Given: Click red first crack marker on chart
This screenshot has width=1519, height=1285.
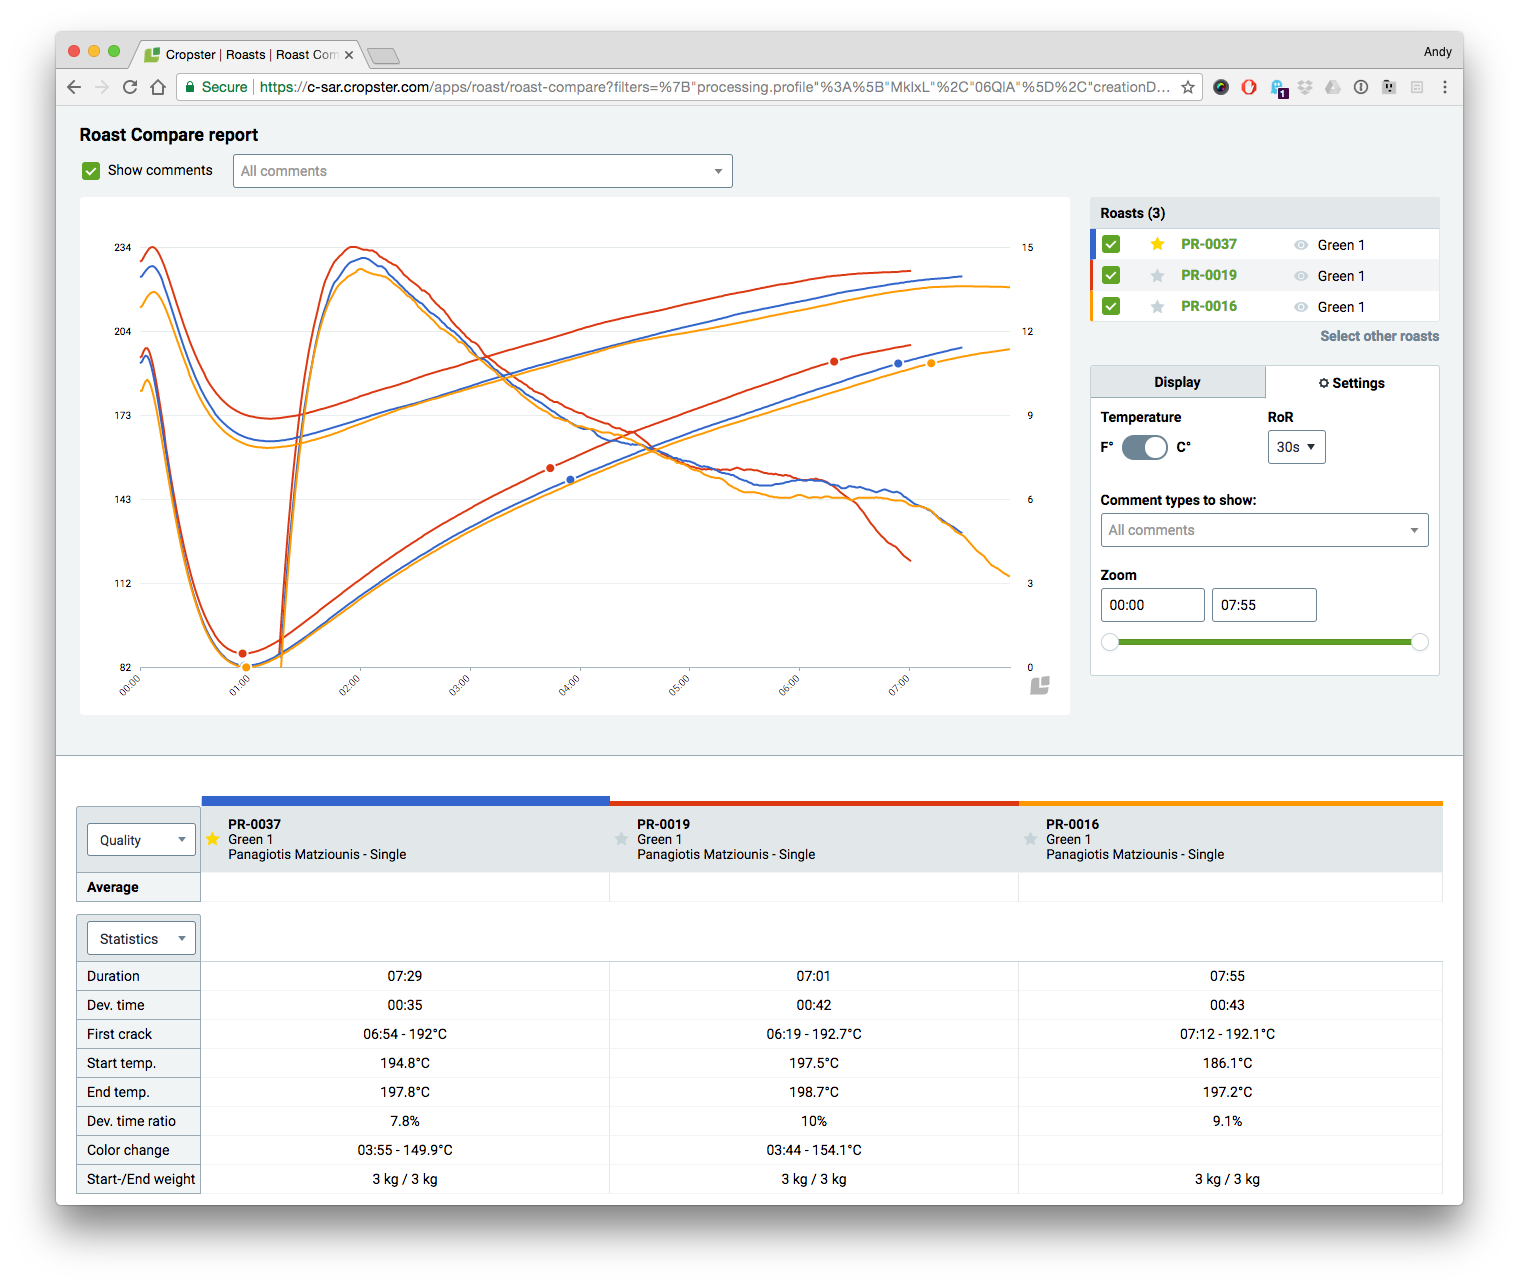Looking at the screenshot, I should coord(834,362).
